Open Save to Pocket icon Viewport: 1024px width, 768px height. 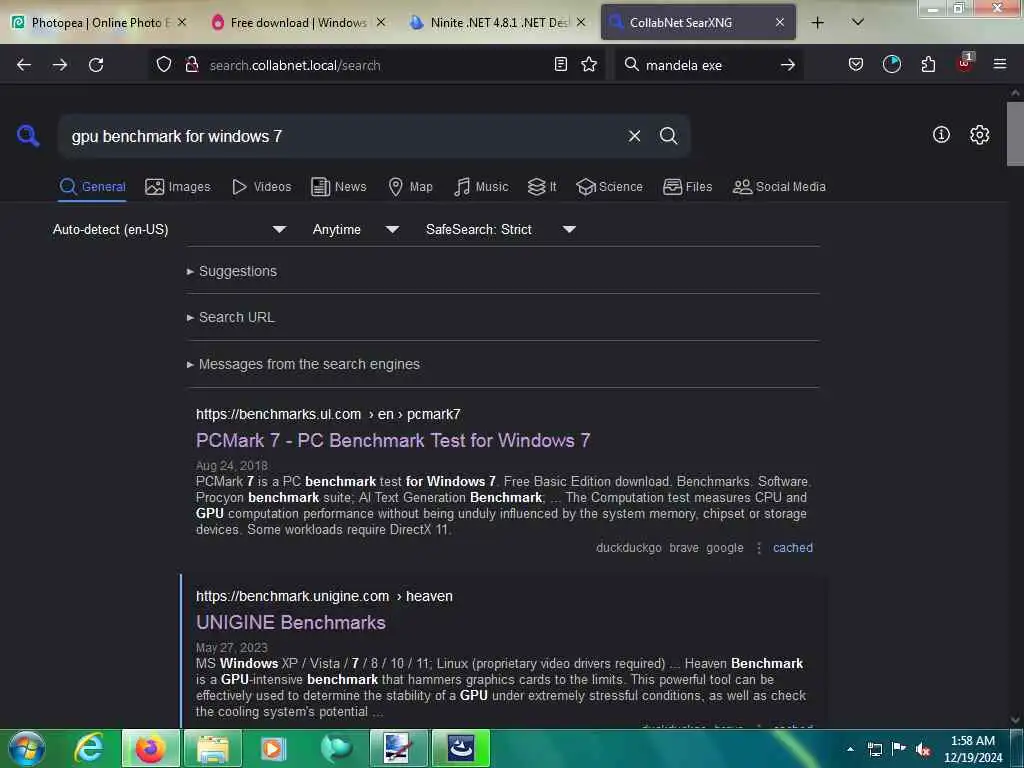pos(856,64)
